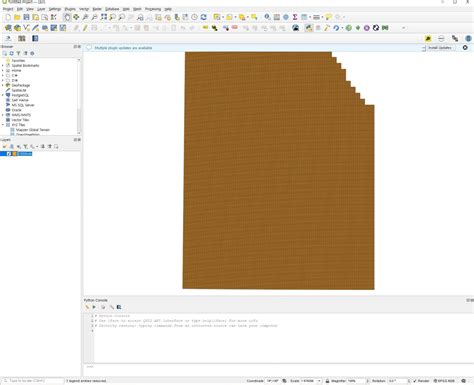Expand the Spatial Bookmarks tree item
474x385 pixels.
(x=3, y=66)
